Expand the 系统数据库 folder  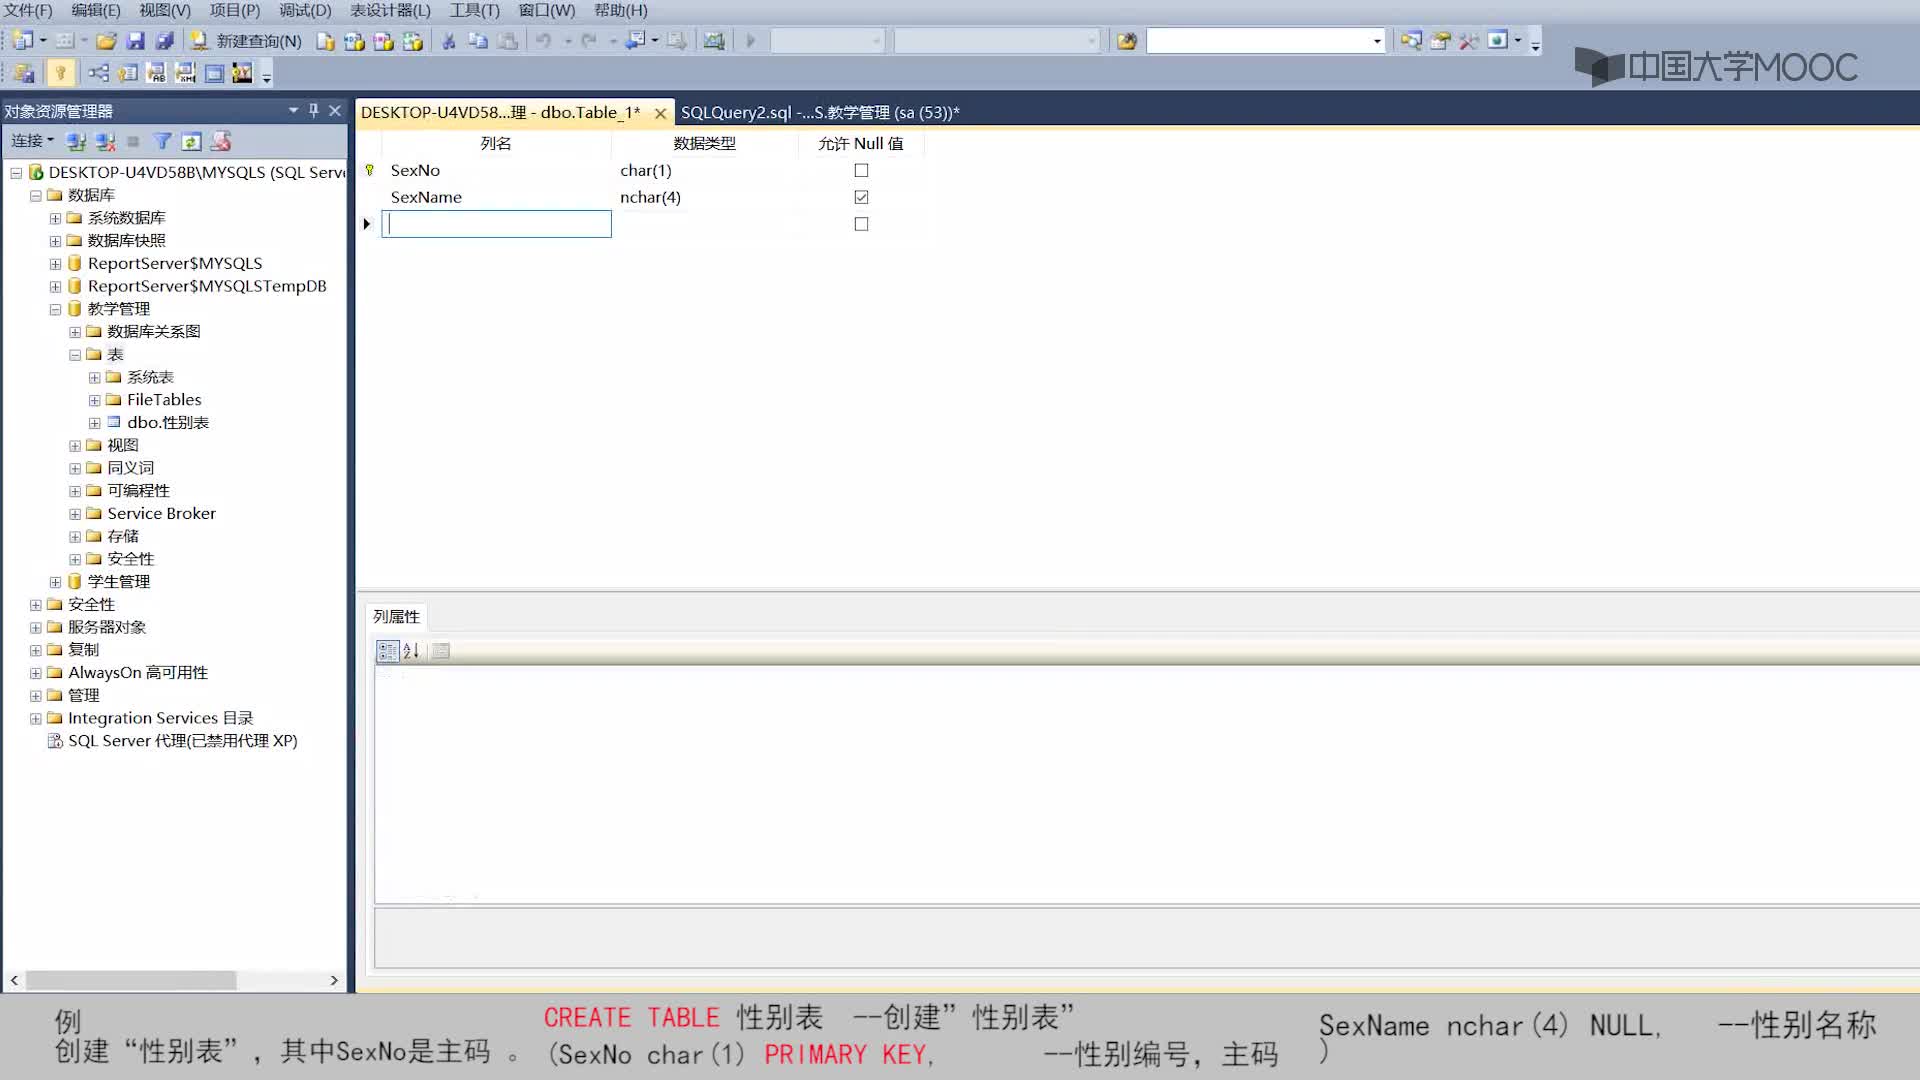coord(55,218)
